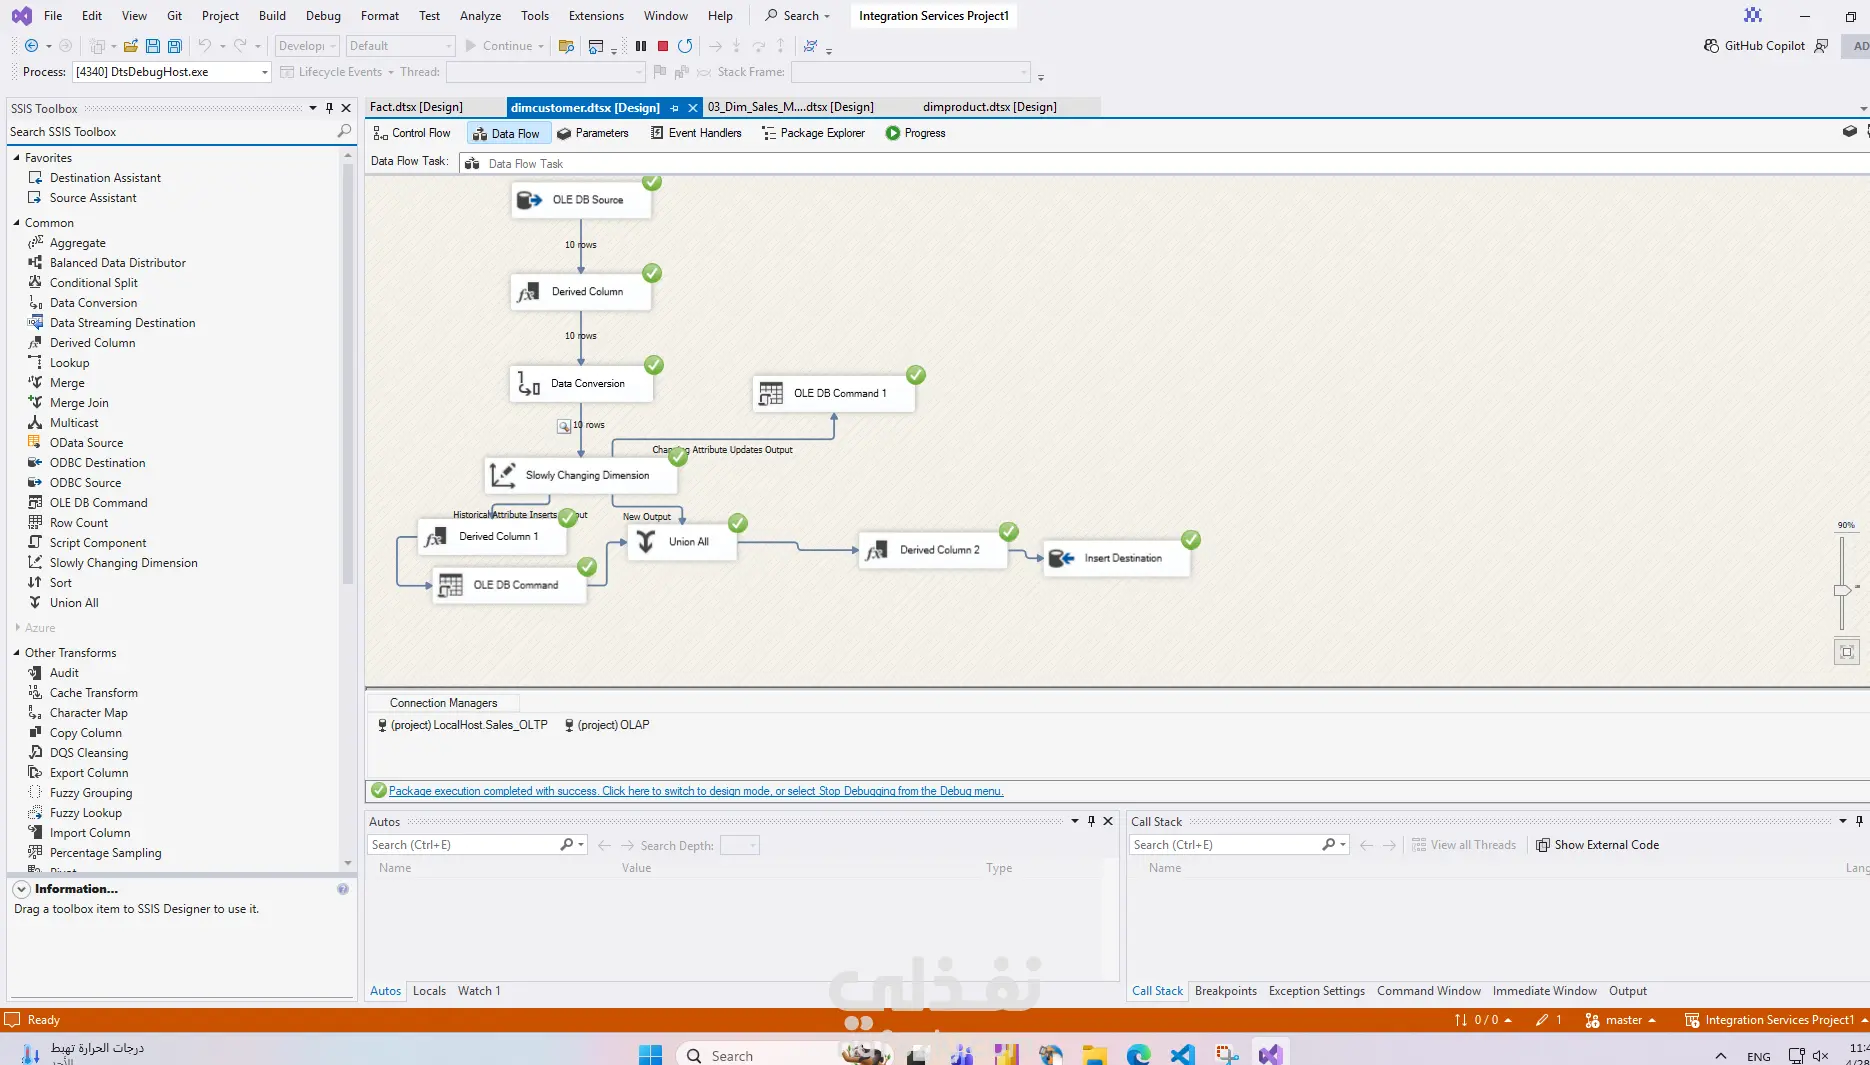The image size is (1870, 1065).
Task: Click the Undo arrow icon
Action: point(204,46)
